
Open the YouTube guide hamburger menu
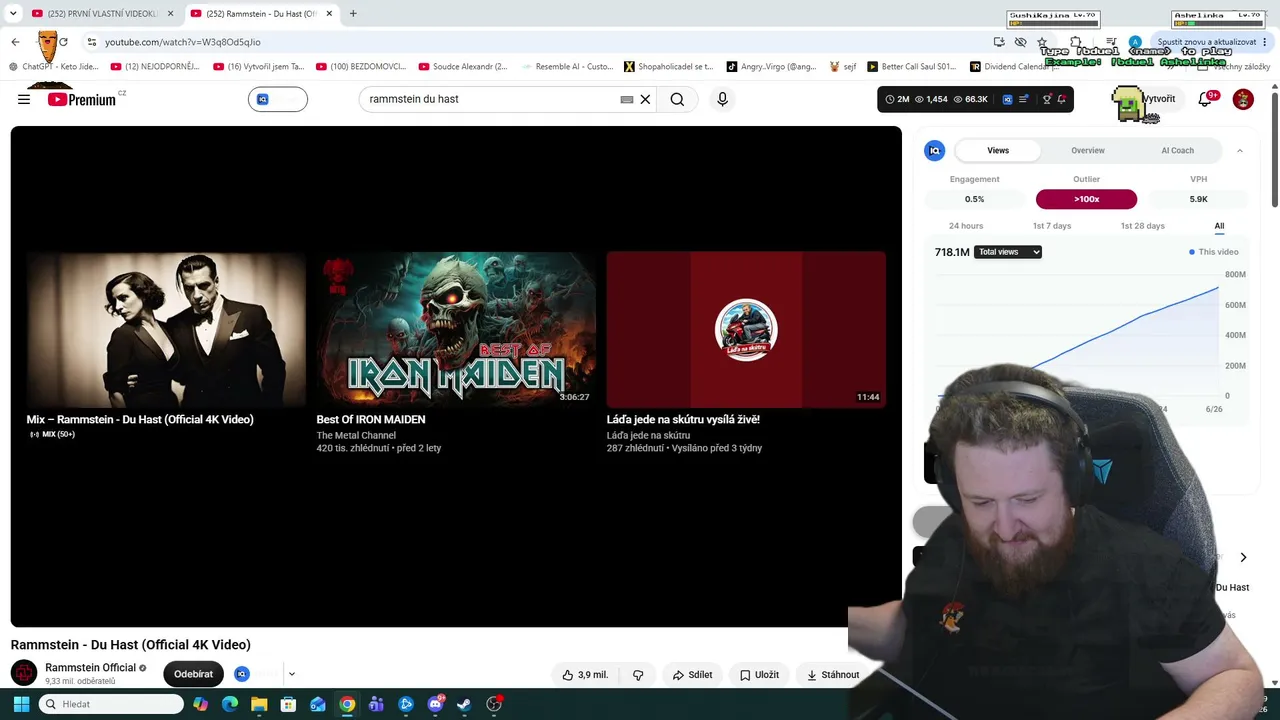click(x=24, y=99)
